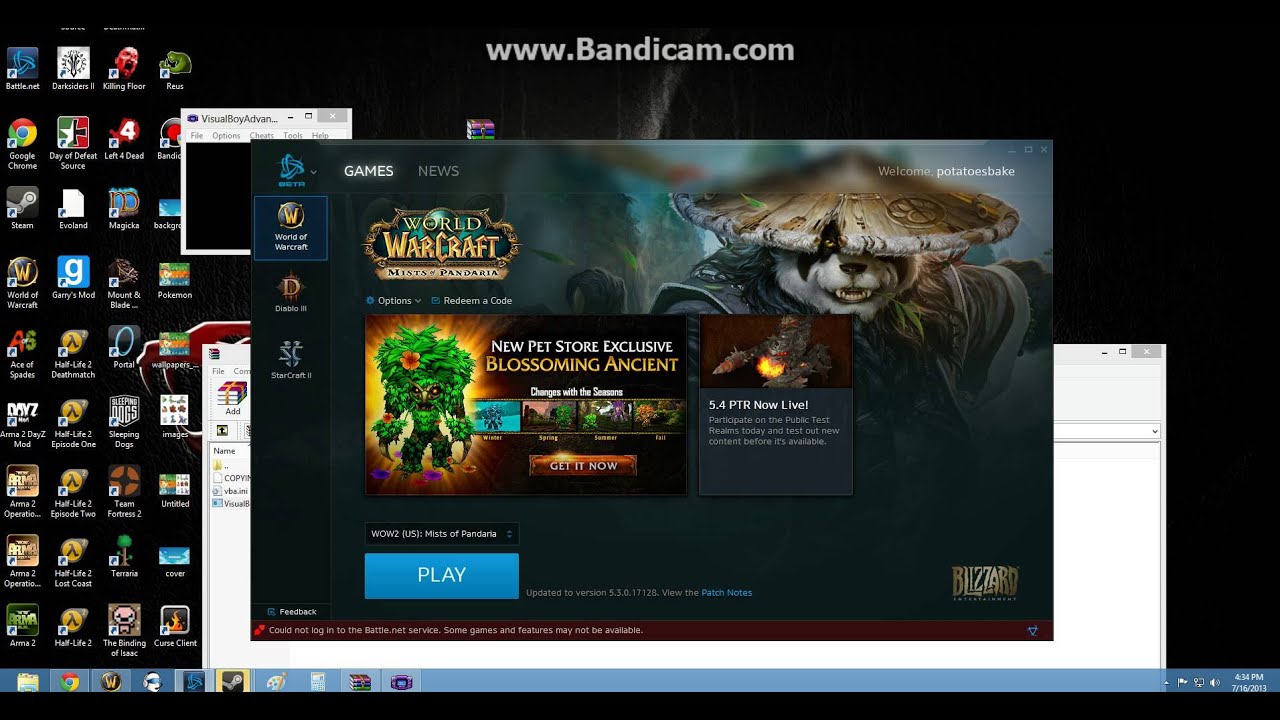Open the dropdown in the background right-side window
1280x720 pixels.
(x=1154, y=431)
